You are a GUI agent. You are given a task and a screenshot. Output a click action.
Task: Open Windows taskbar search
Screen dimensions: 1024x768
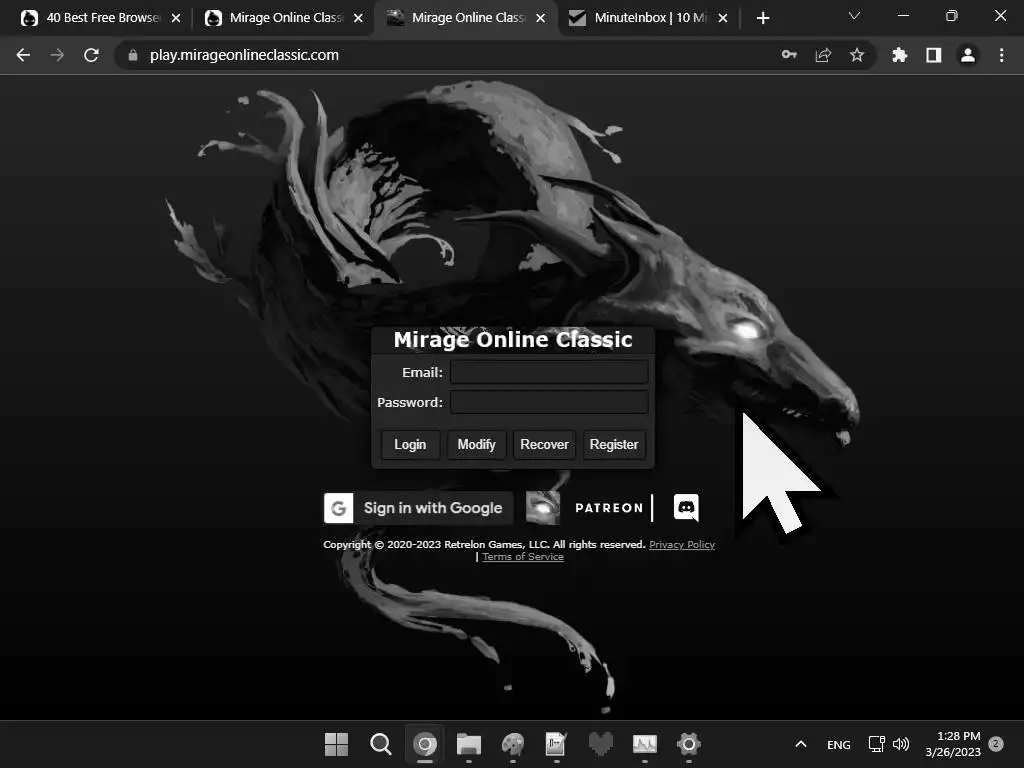(381, 744)
